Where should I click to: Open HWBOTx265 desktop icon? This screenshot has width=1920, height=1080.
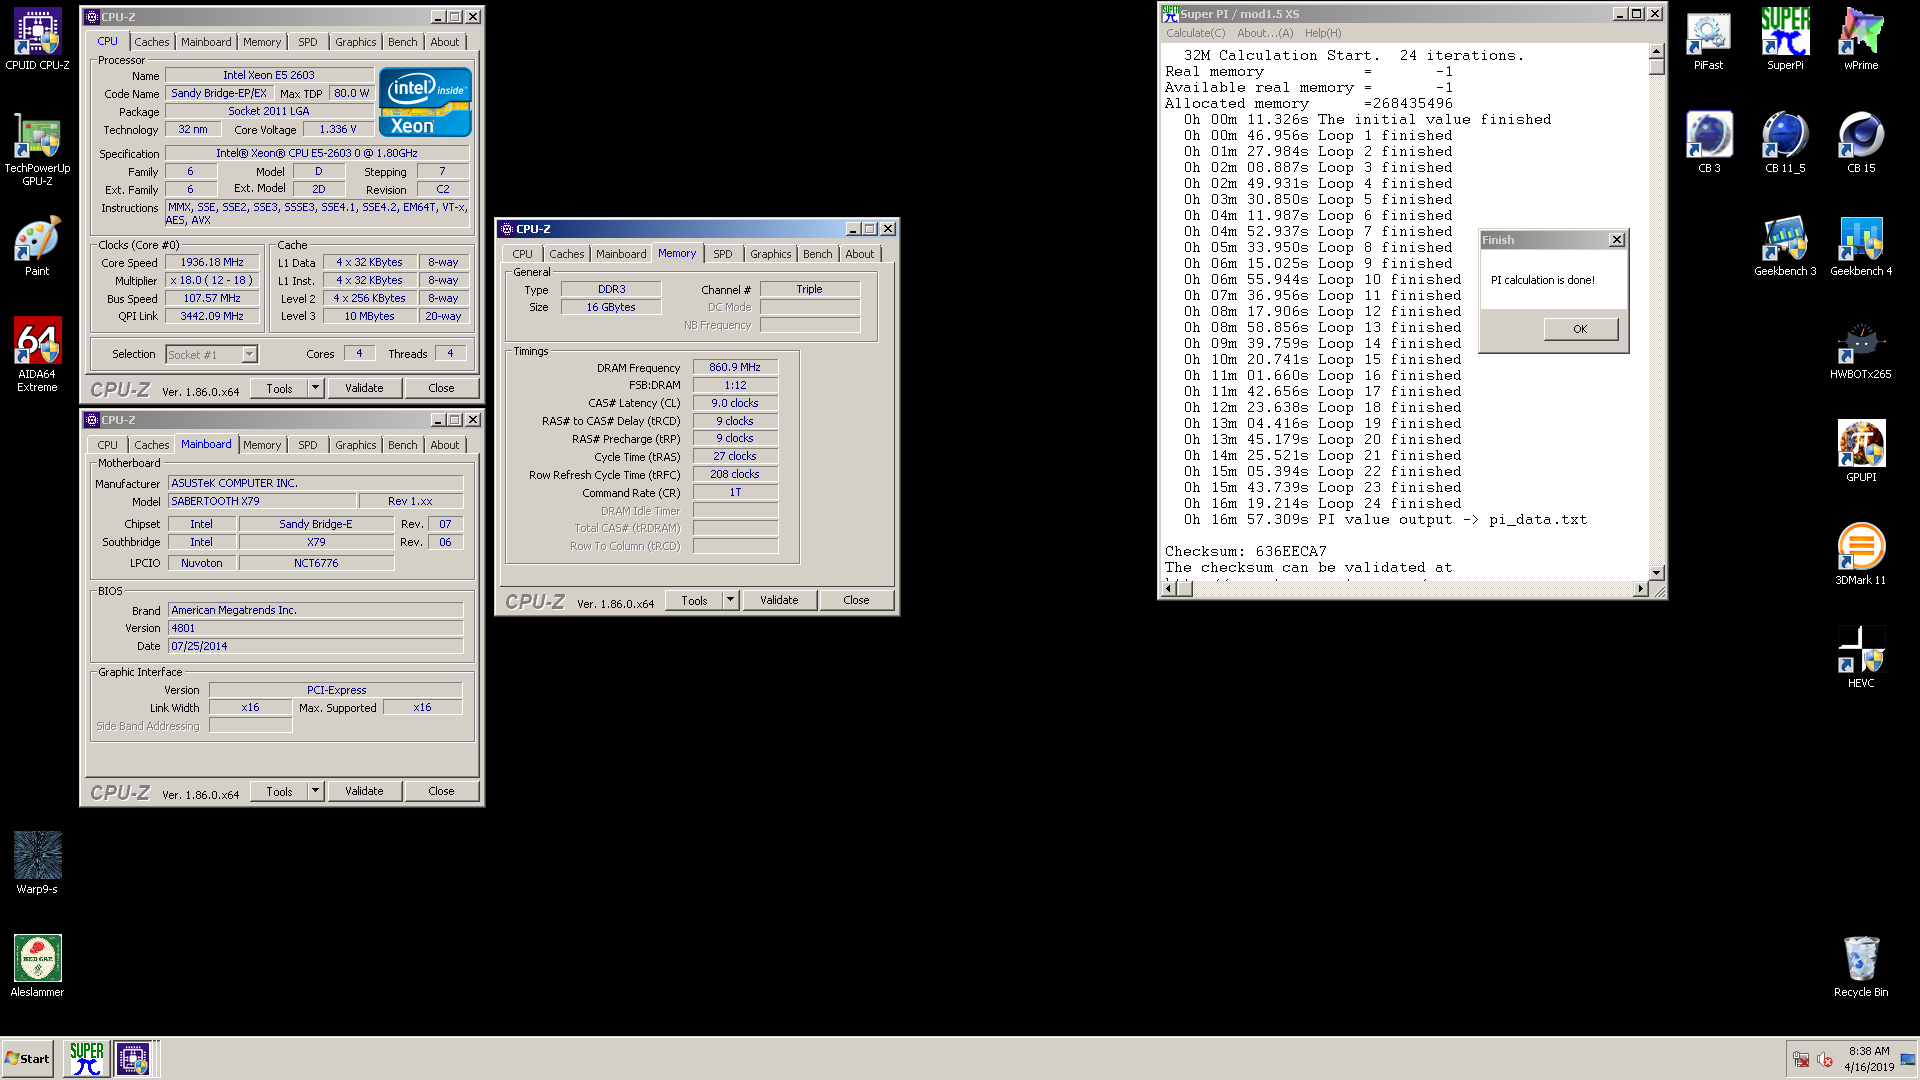pos(1861,349)
